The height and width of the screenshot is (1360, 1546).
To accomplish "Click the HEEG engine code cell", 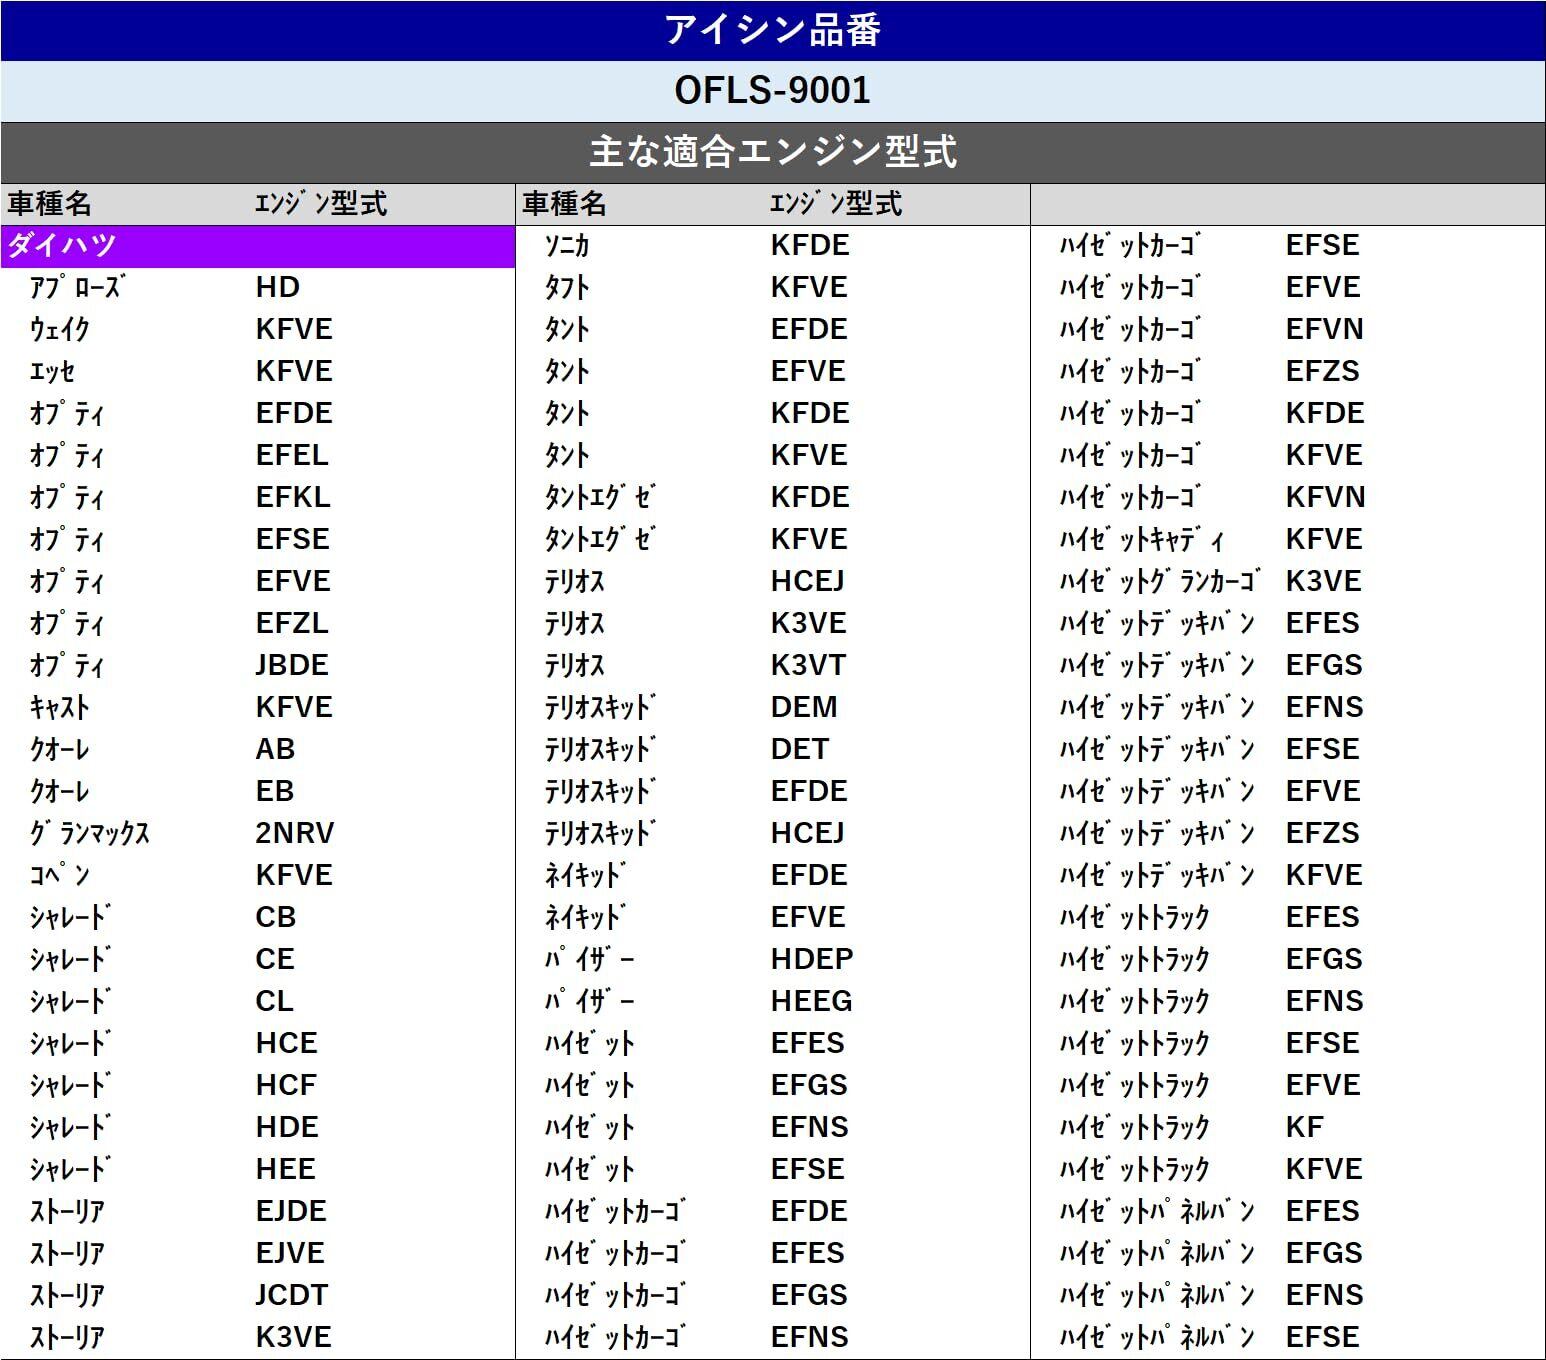I will tap(812, 1001).
